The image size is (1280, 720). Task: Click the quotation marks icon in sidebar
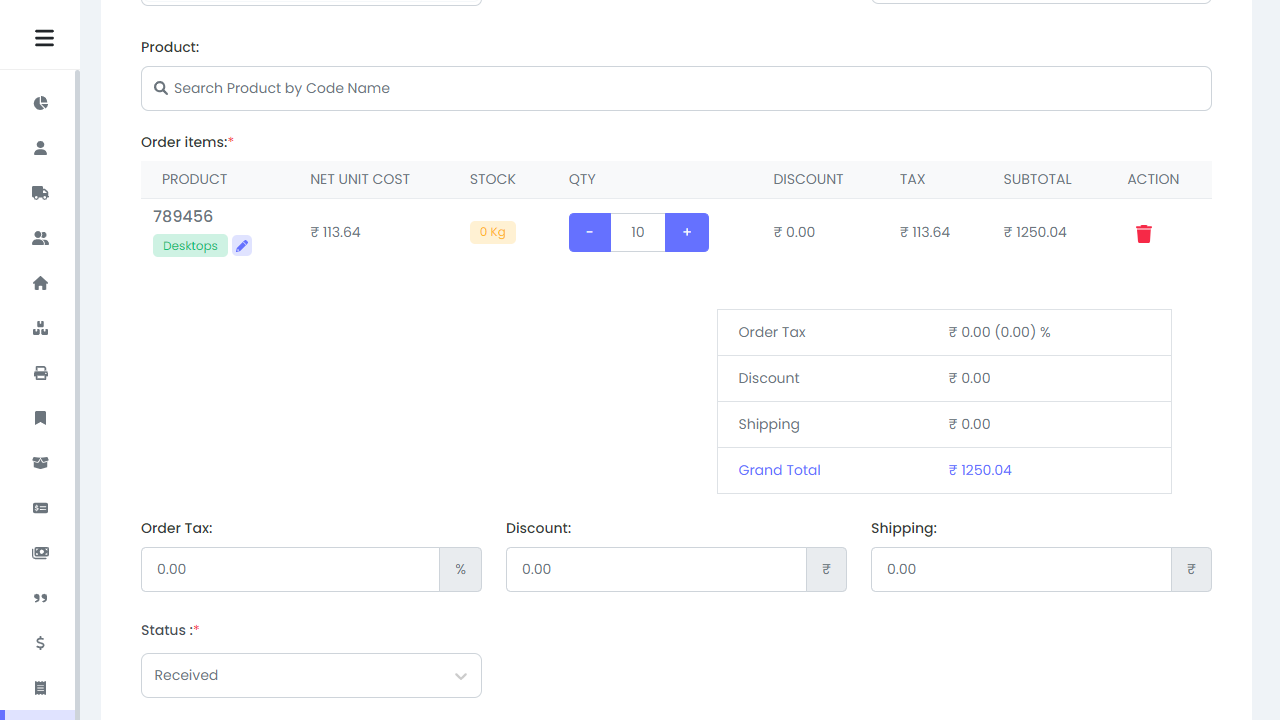coord(40,598)
